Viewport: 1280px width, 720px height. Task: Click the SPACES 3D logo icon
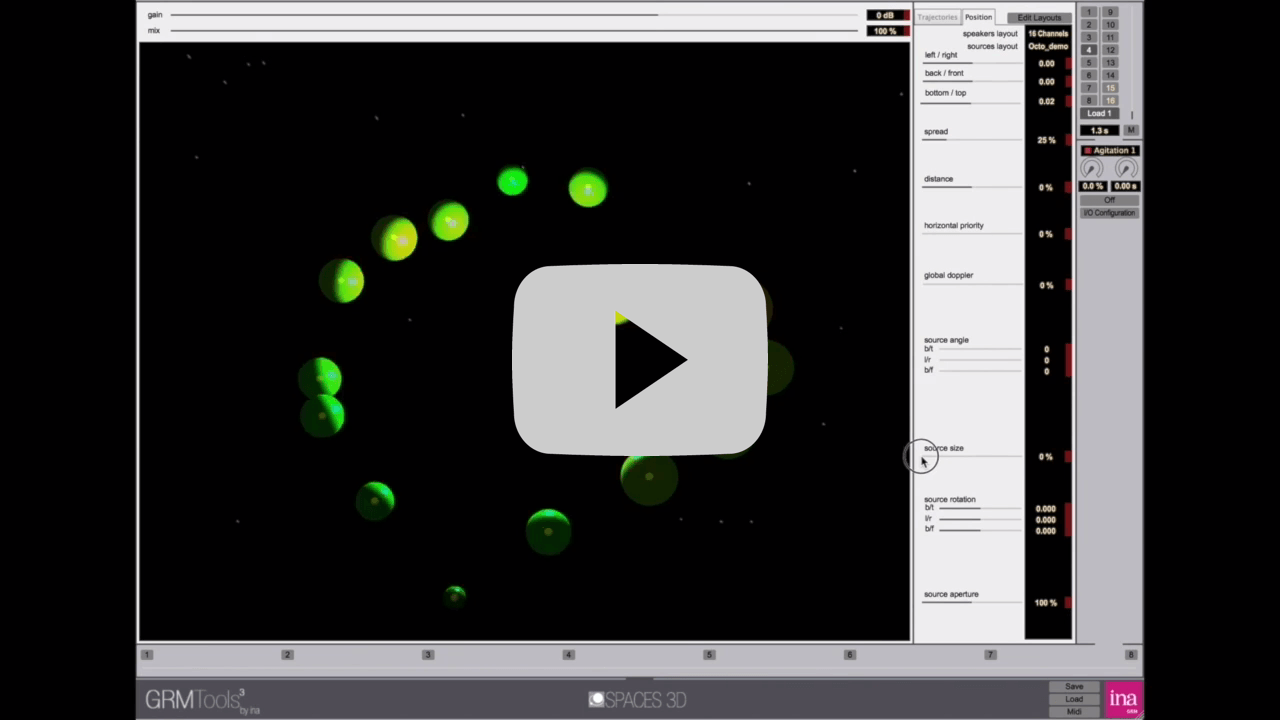tap(597, 700)
